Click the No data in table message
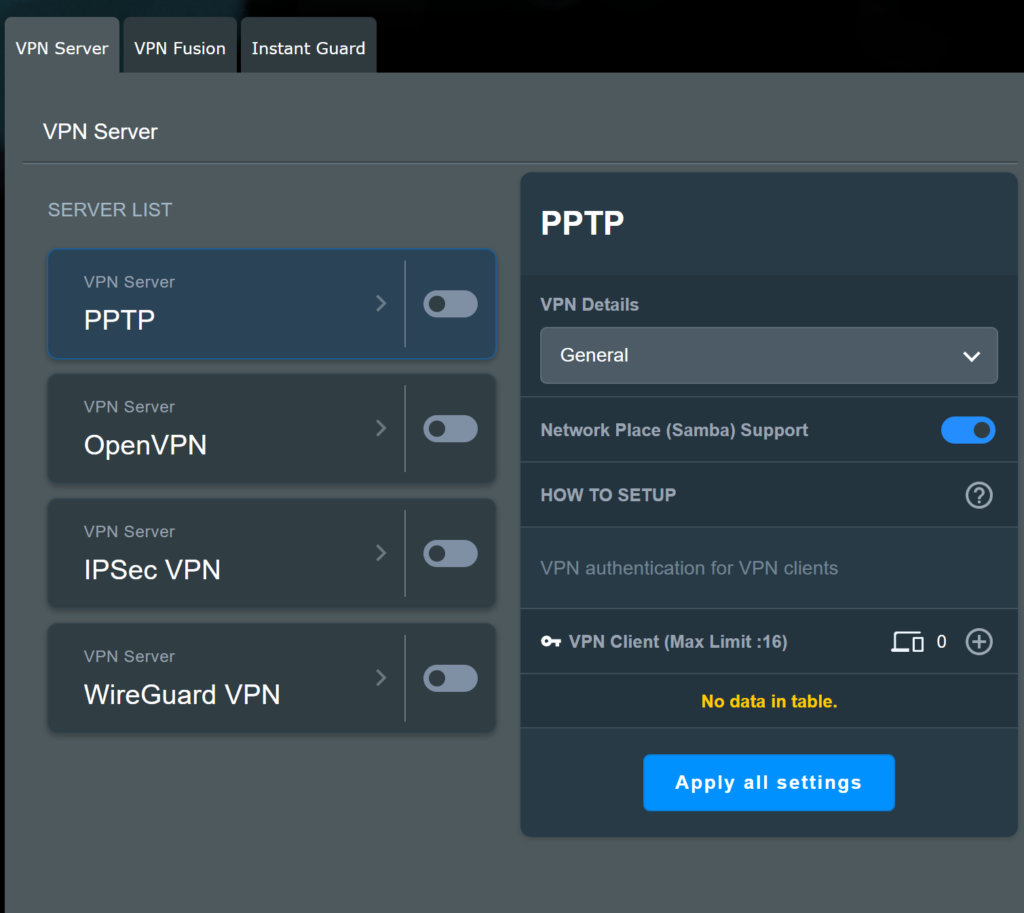This screenshot has height=913, width=1024. [x=769, y=701]
